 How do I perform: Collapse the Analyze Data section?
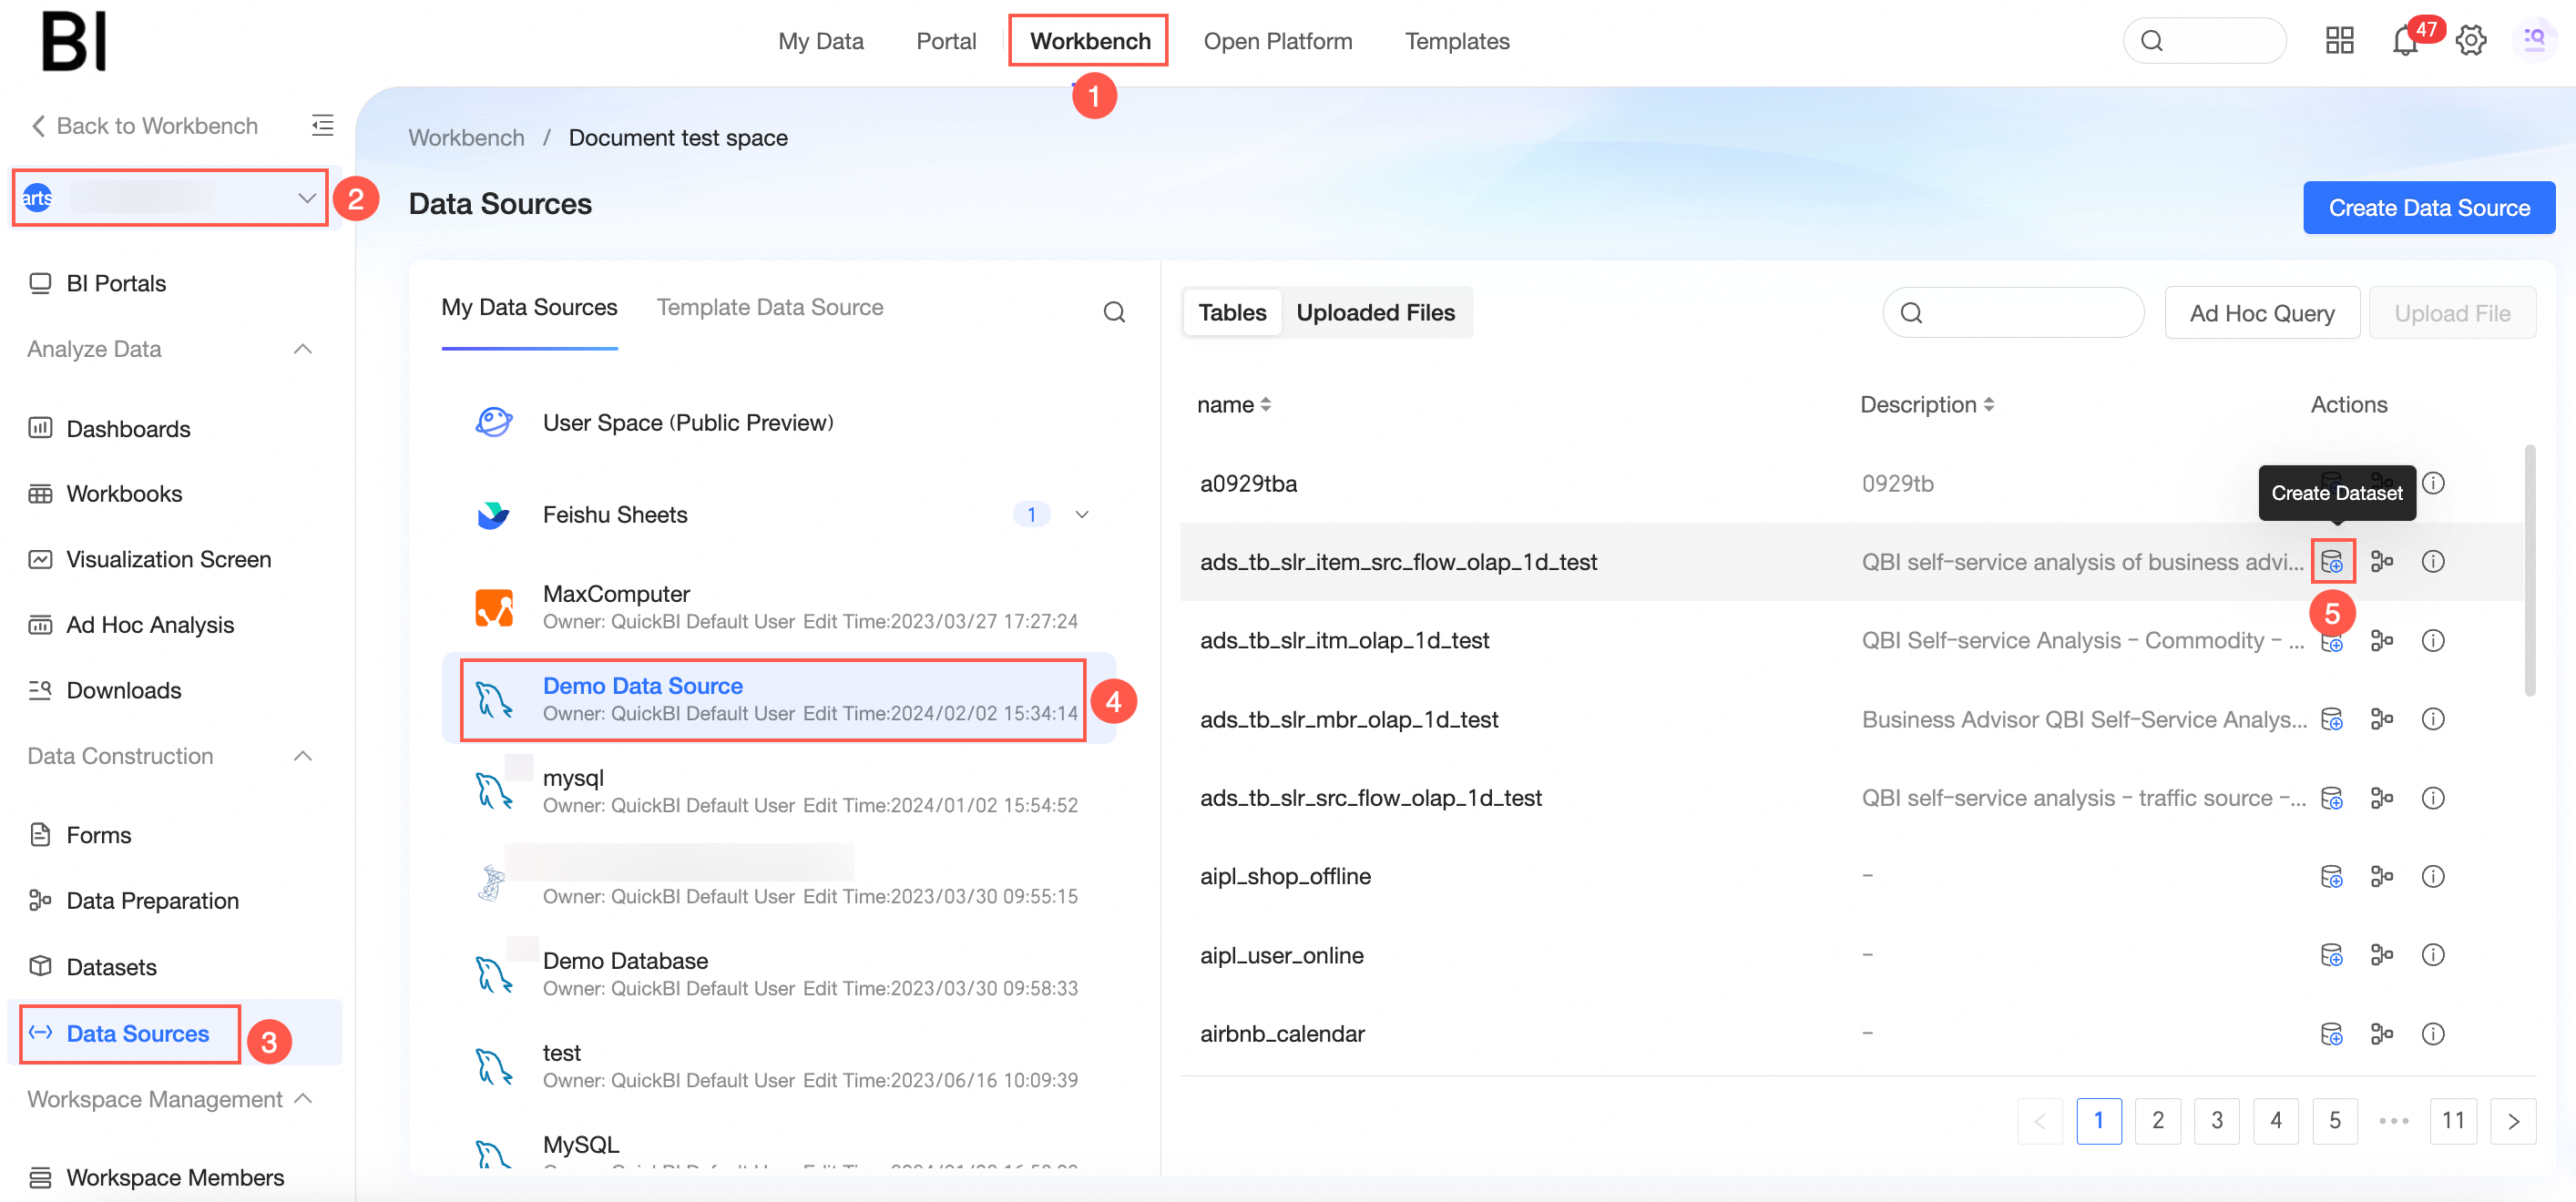point(303,348)
